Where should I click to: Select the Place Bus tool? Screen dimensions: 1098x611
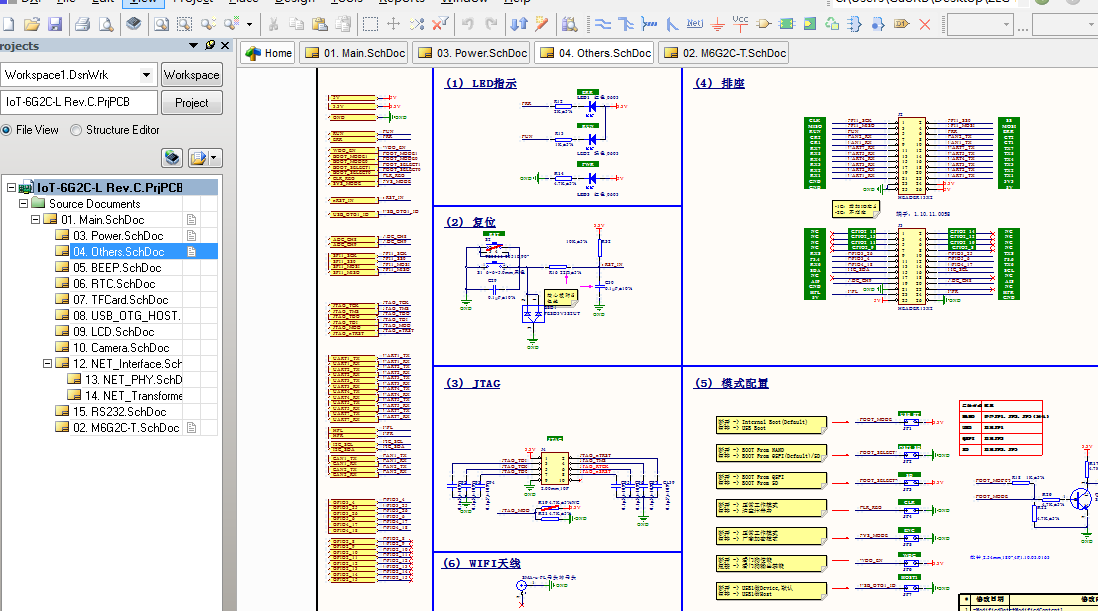click(x=625, y=24)
